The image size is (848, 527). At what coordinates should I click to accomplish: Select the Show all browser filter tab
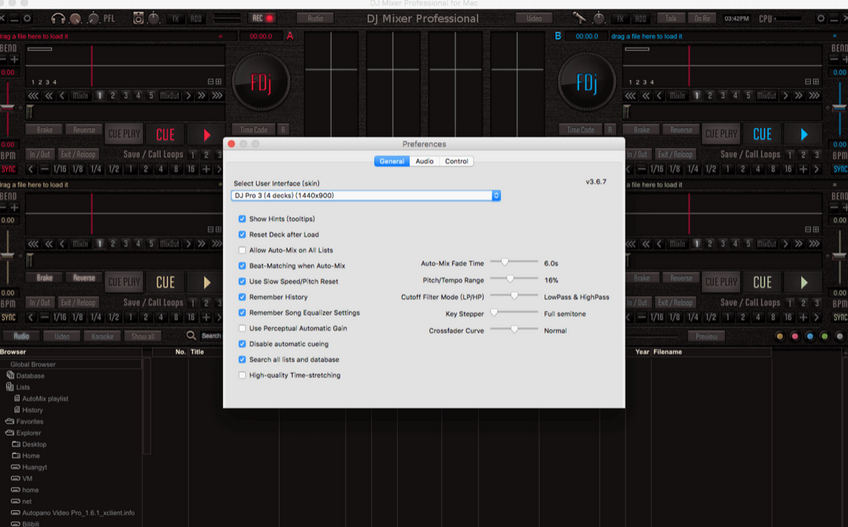(x=143, y=337)
